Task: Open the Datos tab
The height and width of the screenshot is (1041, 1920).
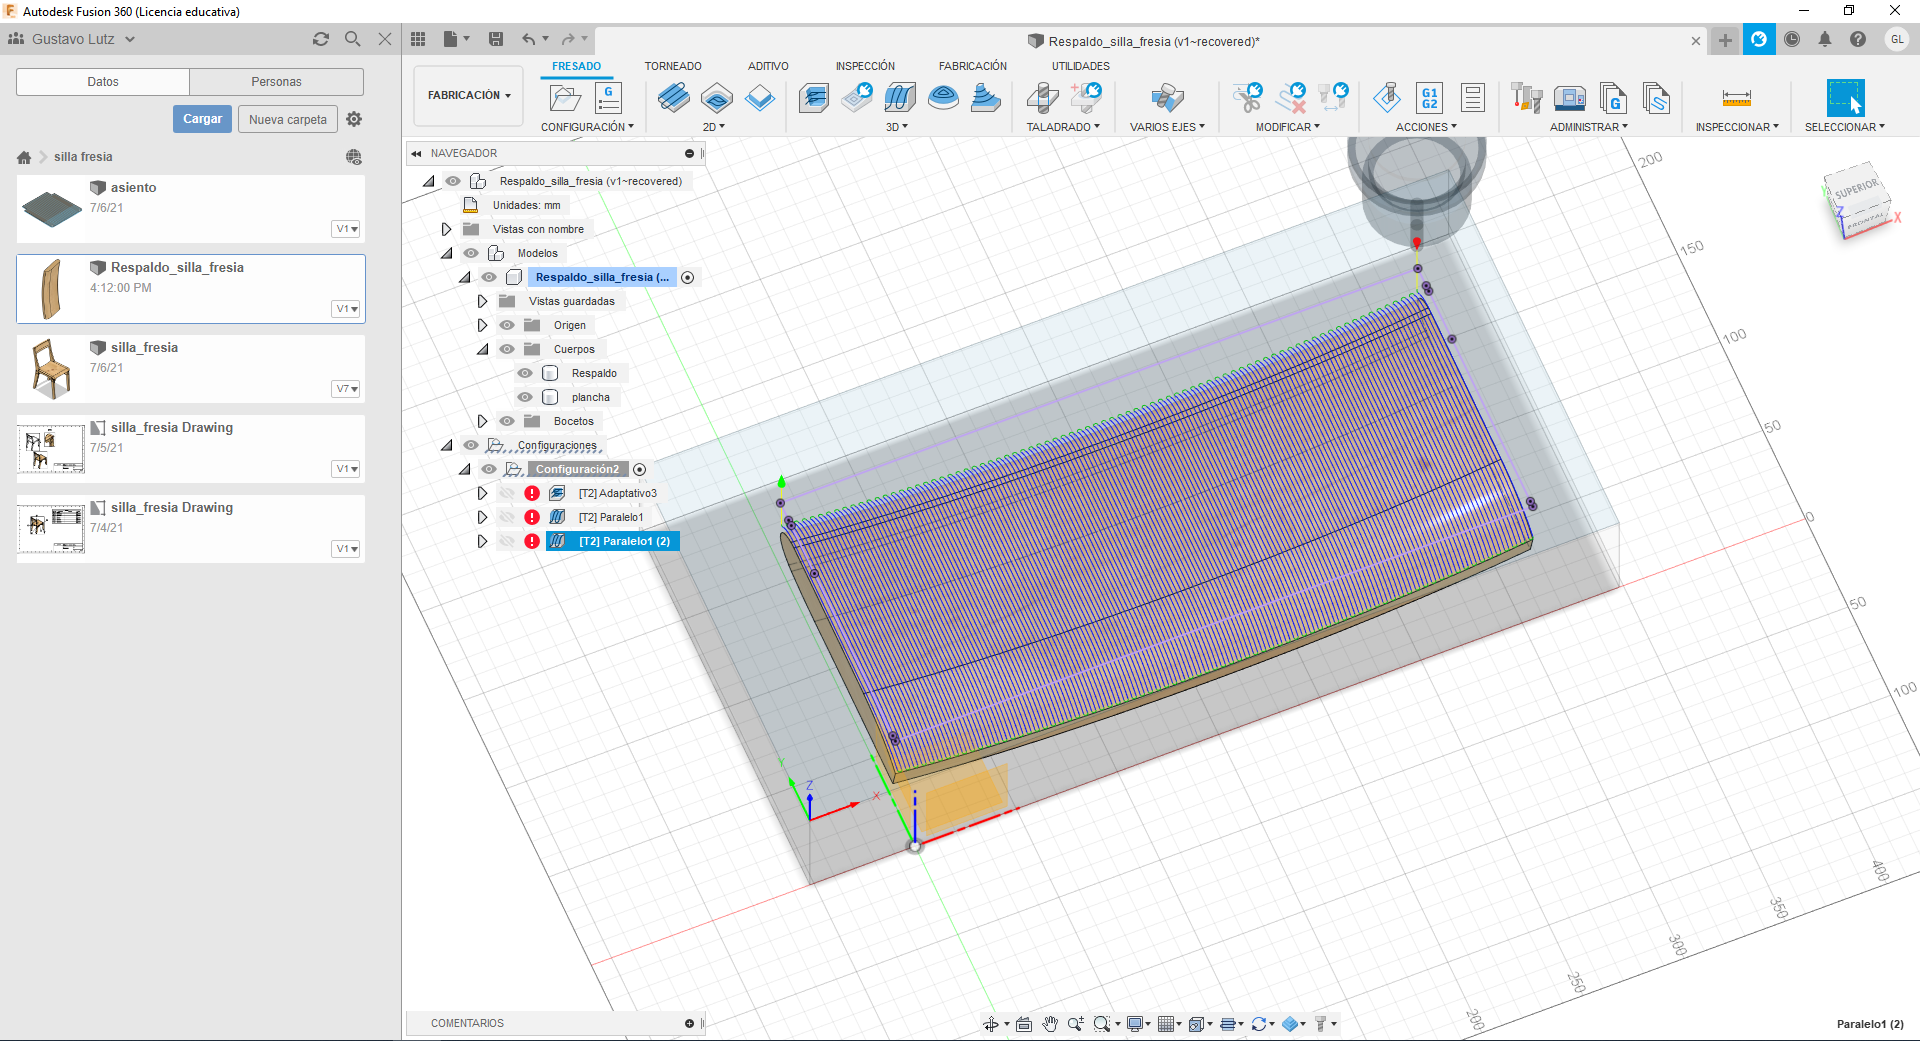Action: [x=103, y=82]
